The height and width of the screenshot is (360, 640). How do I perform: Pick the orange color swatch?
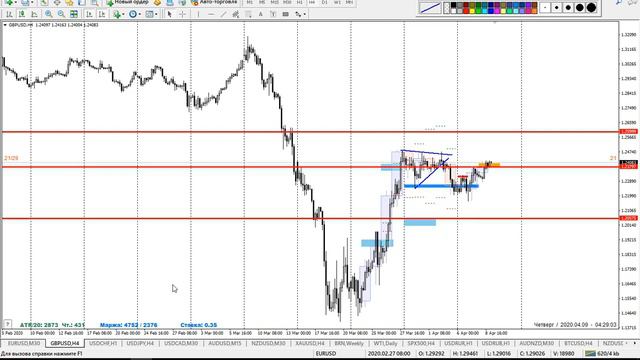click(534, 11)
